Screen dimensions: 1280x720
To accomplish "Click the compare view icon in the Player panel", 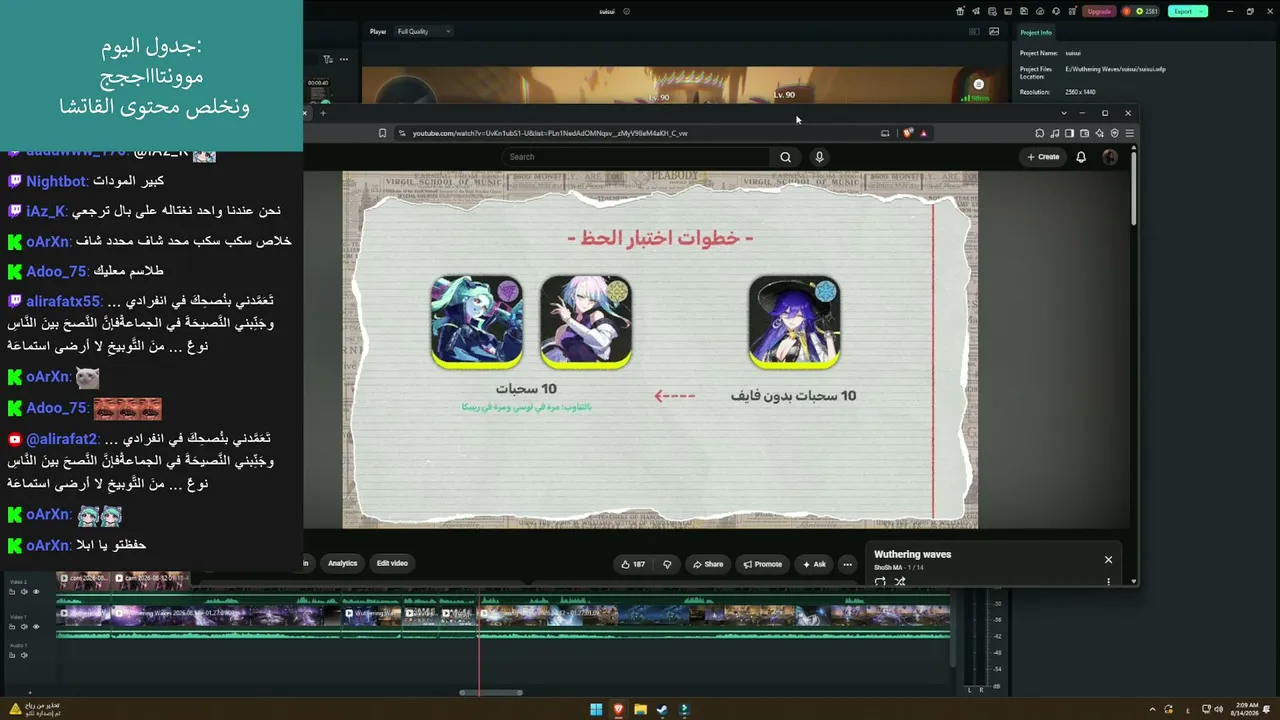I will click(x=974, y=31).
